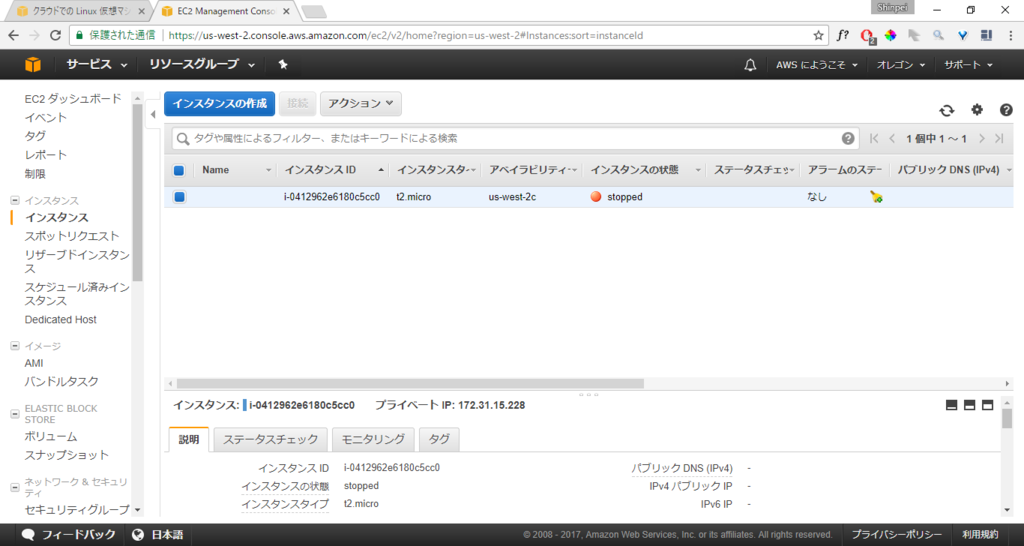Go to first page of results
Screen dimensions: 1024x546
pyautogui.click(x=874, y=138)
